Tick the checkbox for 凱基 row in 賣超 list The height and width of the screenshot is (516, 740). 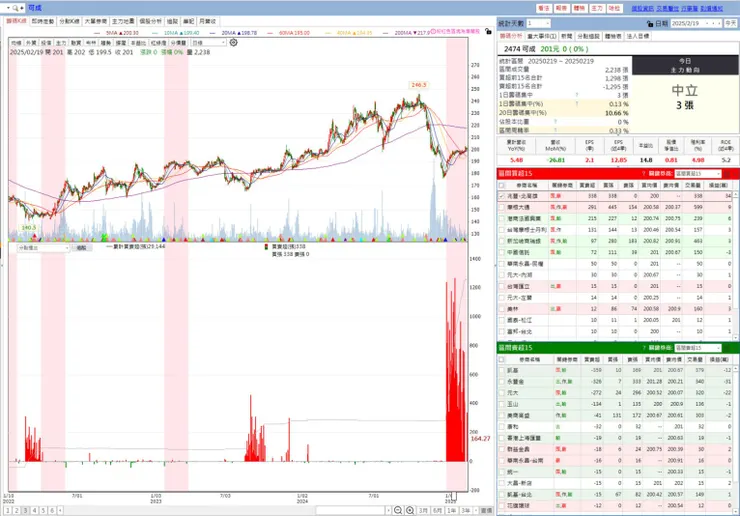(x=502, y=370)
